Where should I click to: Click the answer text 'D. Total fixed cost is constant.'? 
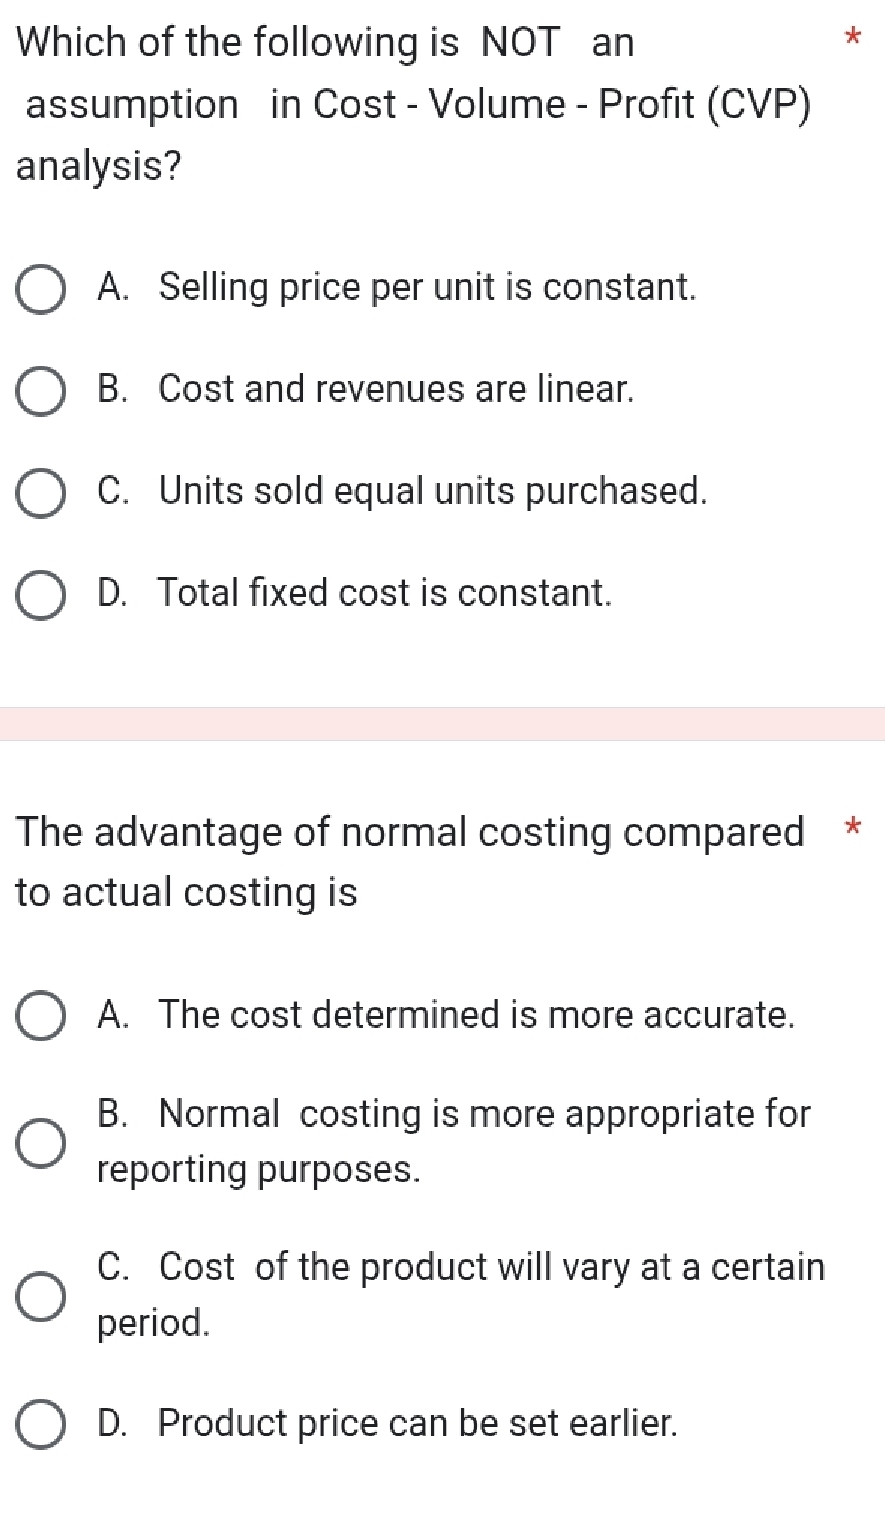(x=355, y=593)
